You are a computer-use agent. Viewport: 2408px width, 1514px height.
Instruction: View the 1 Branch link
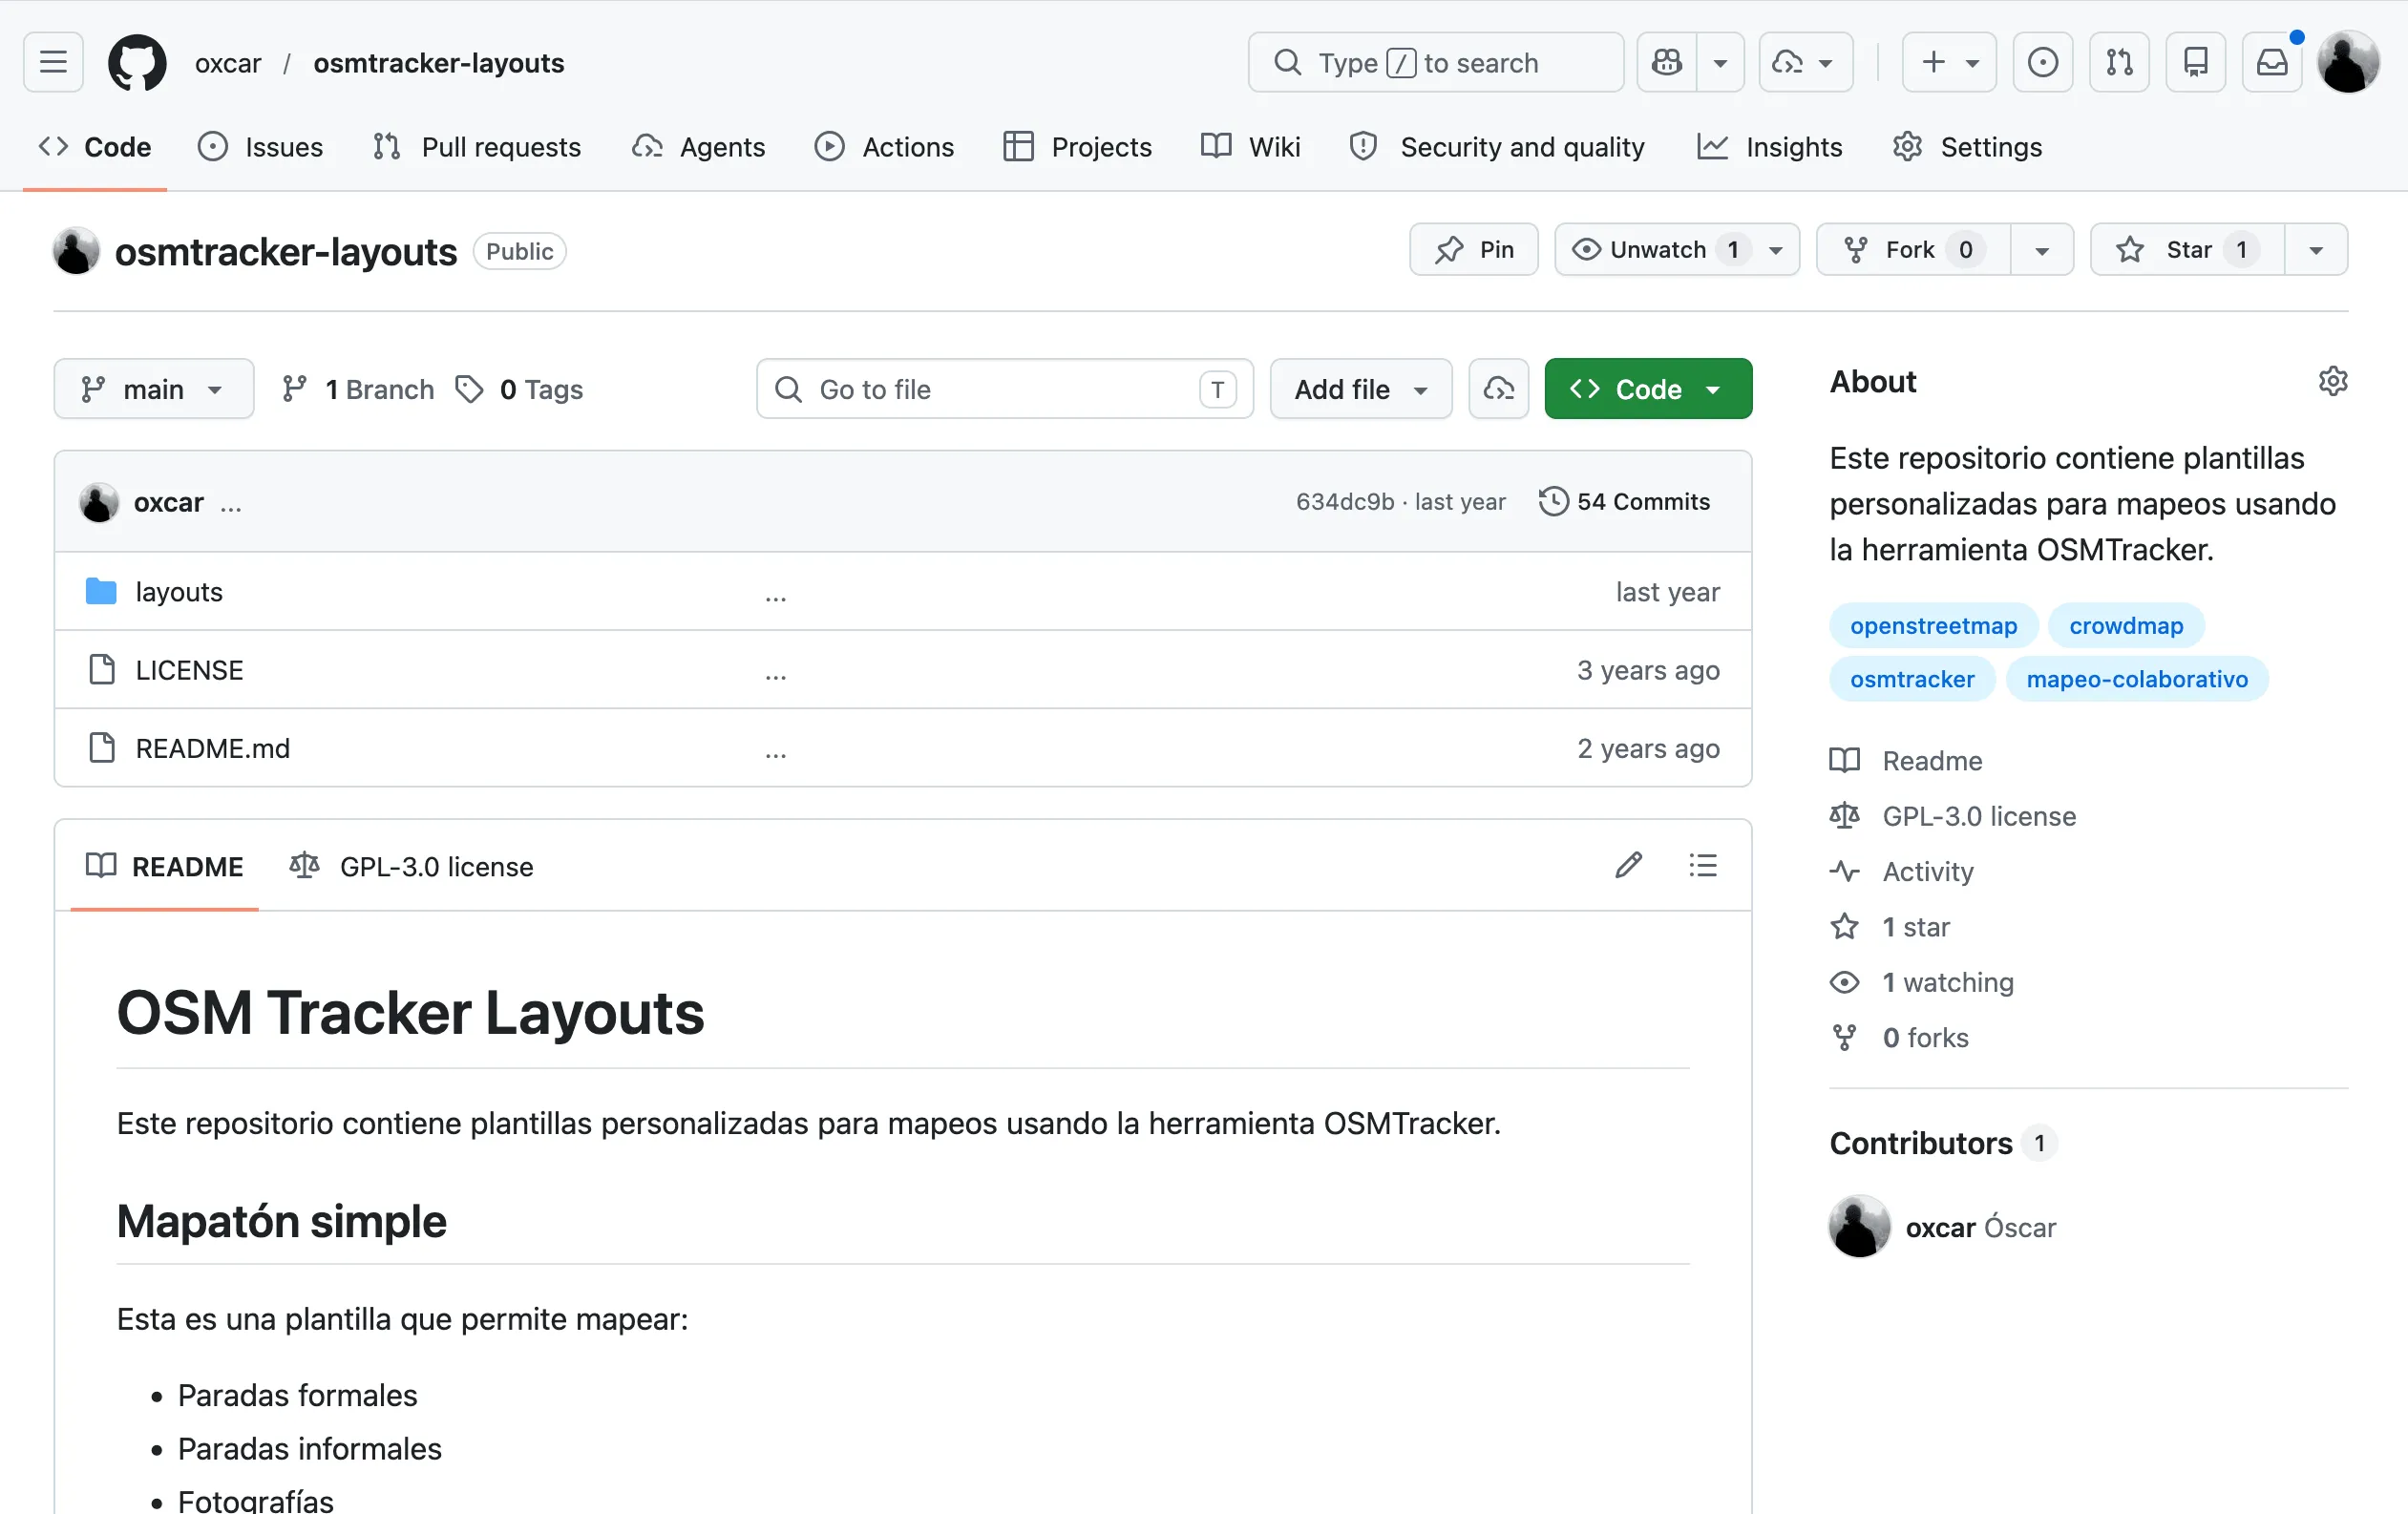click(x=358, y=389)
